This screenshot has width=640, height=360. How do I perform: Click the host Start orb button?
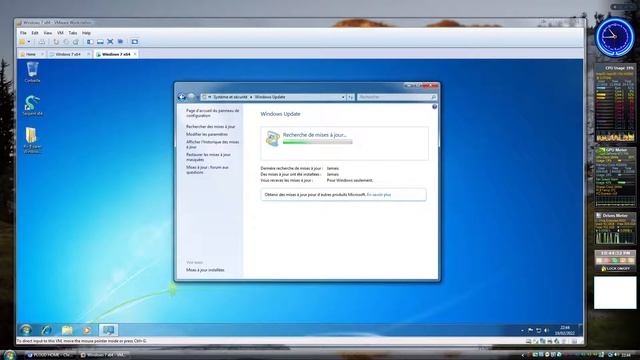pos(9,355)
